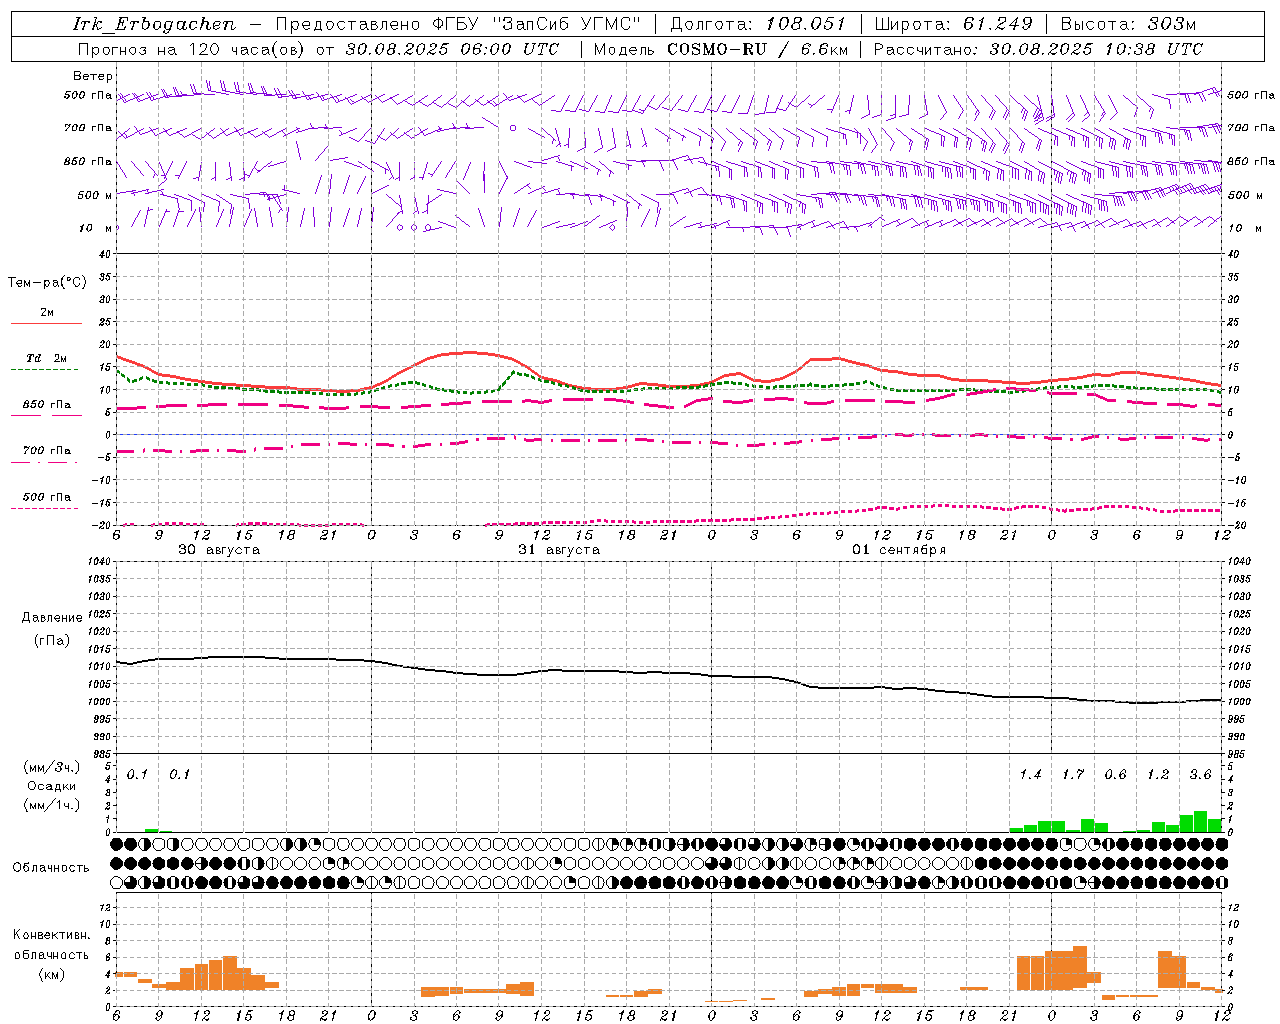Click the Давление pressure chart label
This screenshot has width=1280, height=1024.
[x=52, y=618]
